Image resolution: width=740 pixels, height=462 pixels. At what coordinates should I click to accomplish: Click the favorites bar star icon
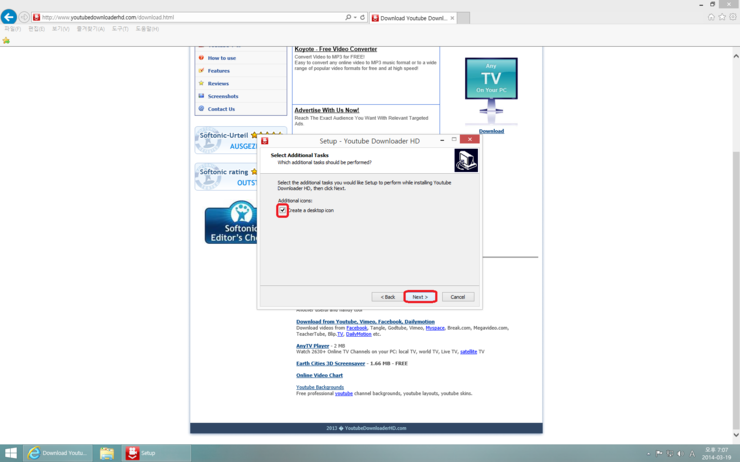click(6, 41)
